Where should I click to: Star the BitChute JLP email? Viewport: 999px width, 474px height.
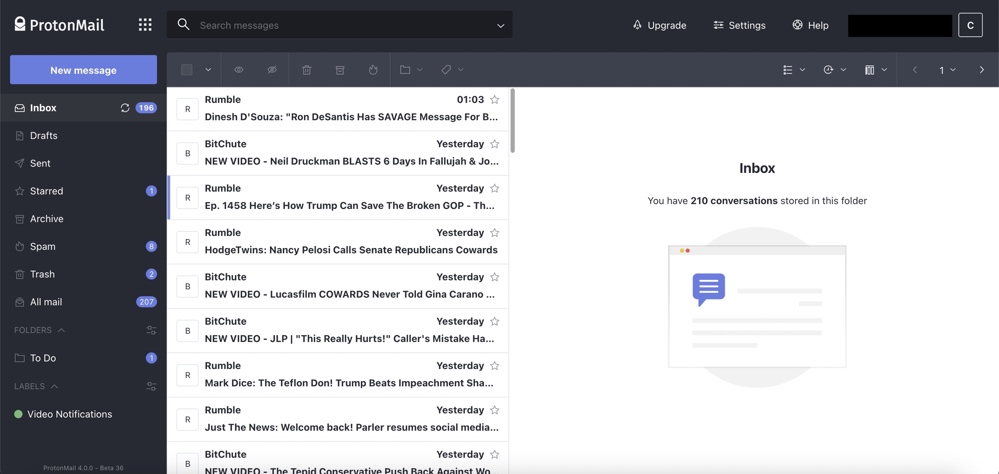[494, 321]
